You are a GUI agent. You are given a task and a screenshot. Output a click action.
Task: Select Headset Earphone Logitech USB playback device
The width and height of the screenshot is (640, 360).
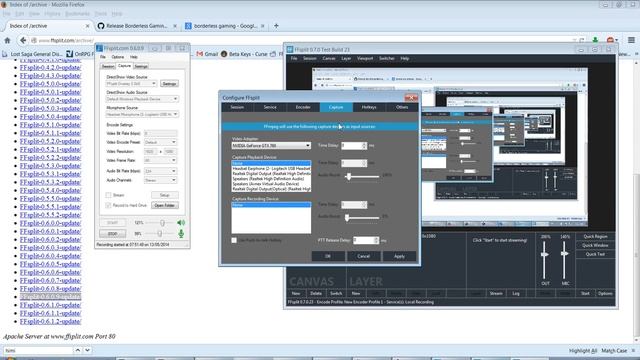pos(271,169)
